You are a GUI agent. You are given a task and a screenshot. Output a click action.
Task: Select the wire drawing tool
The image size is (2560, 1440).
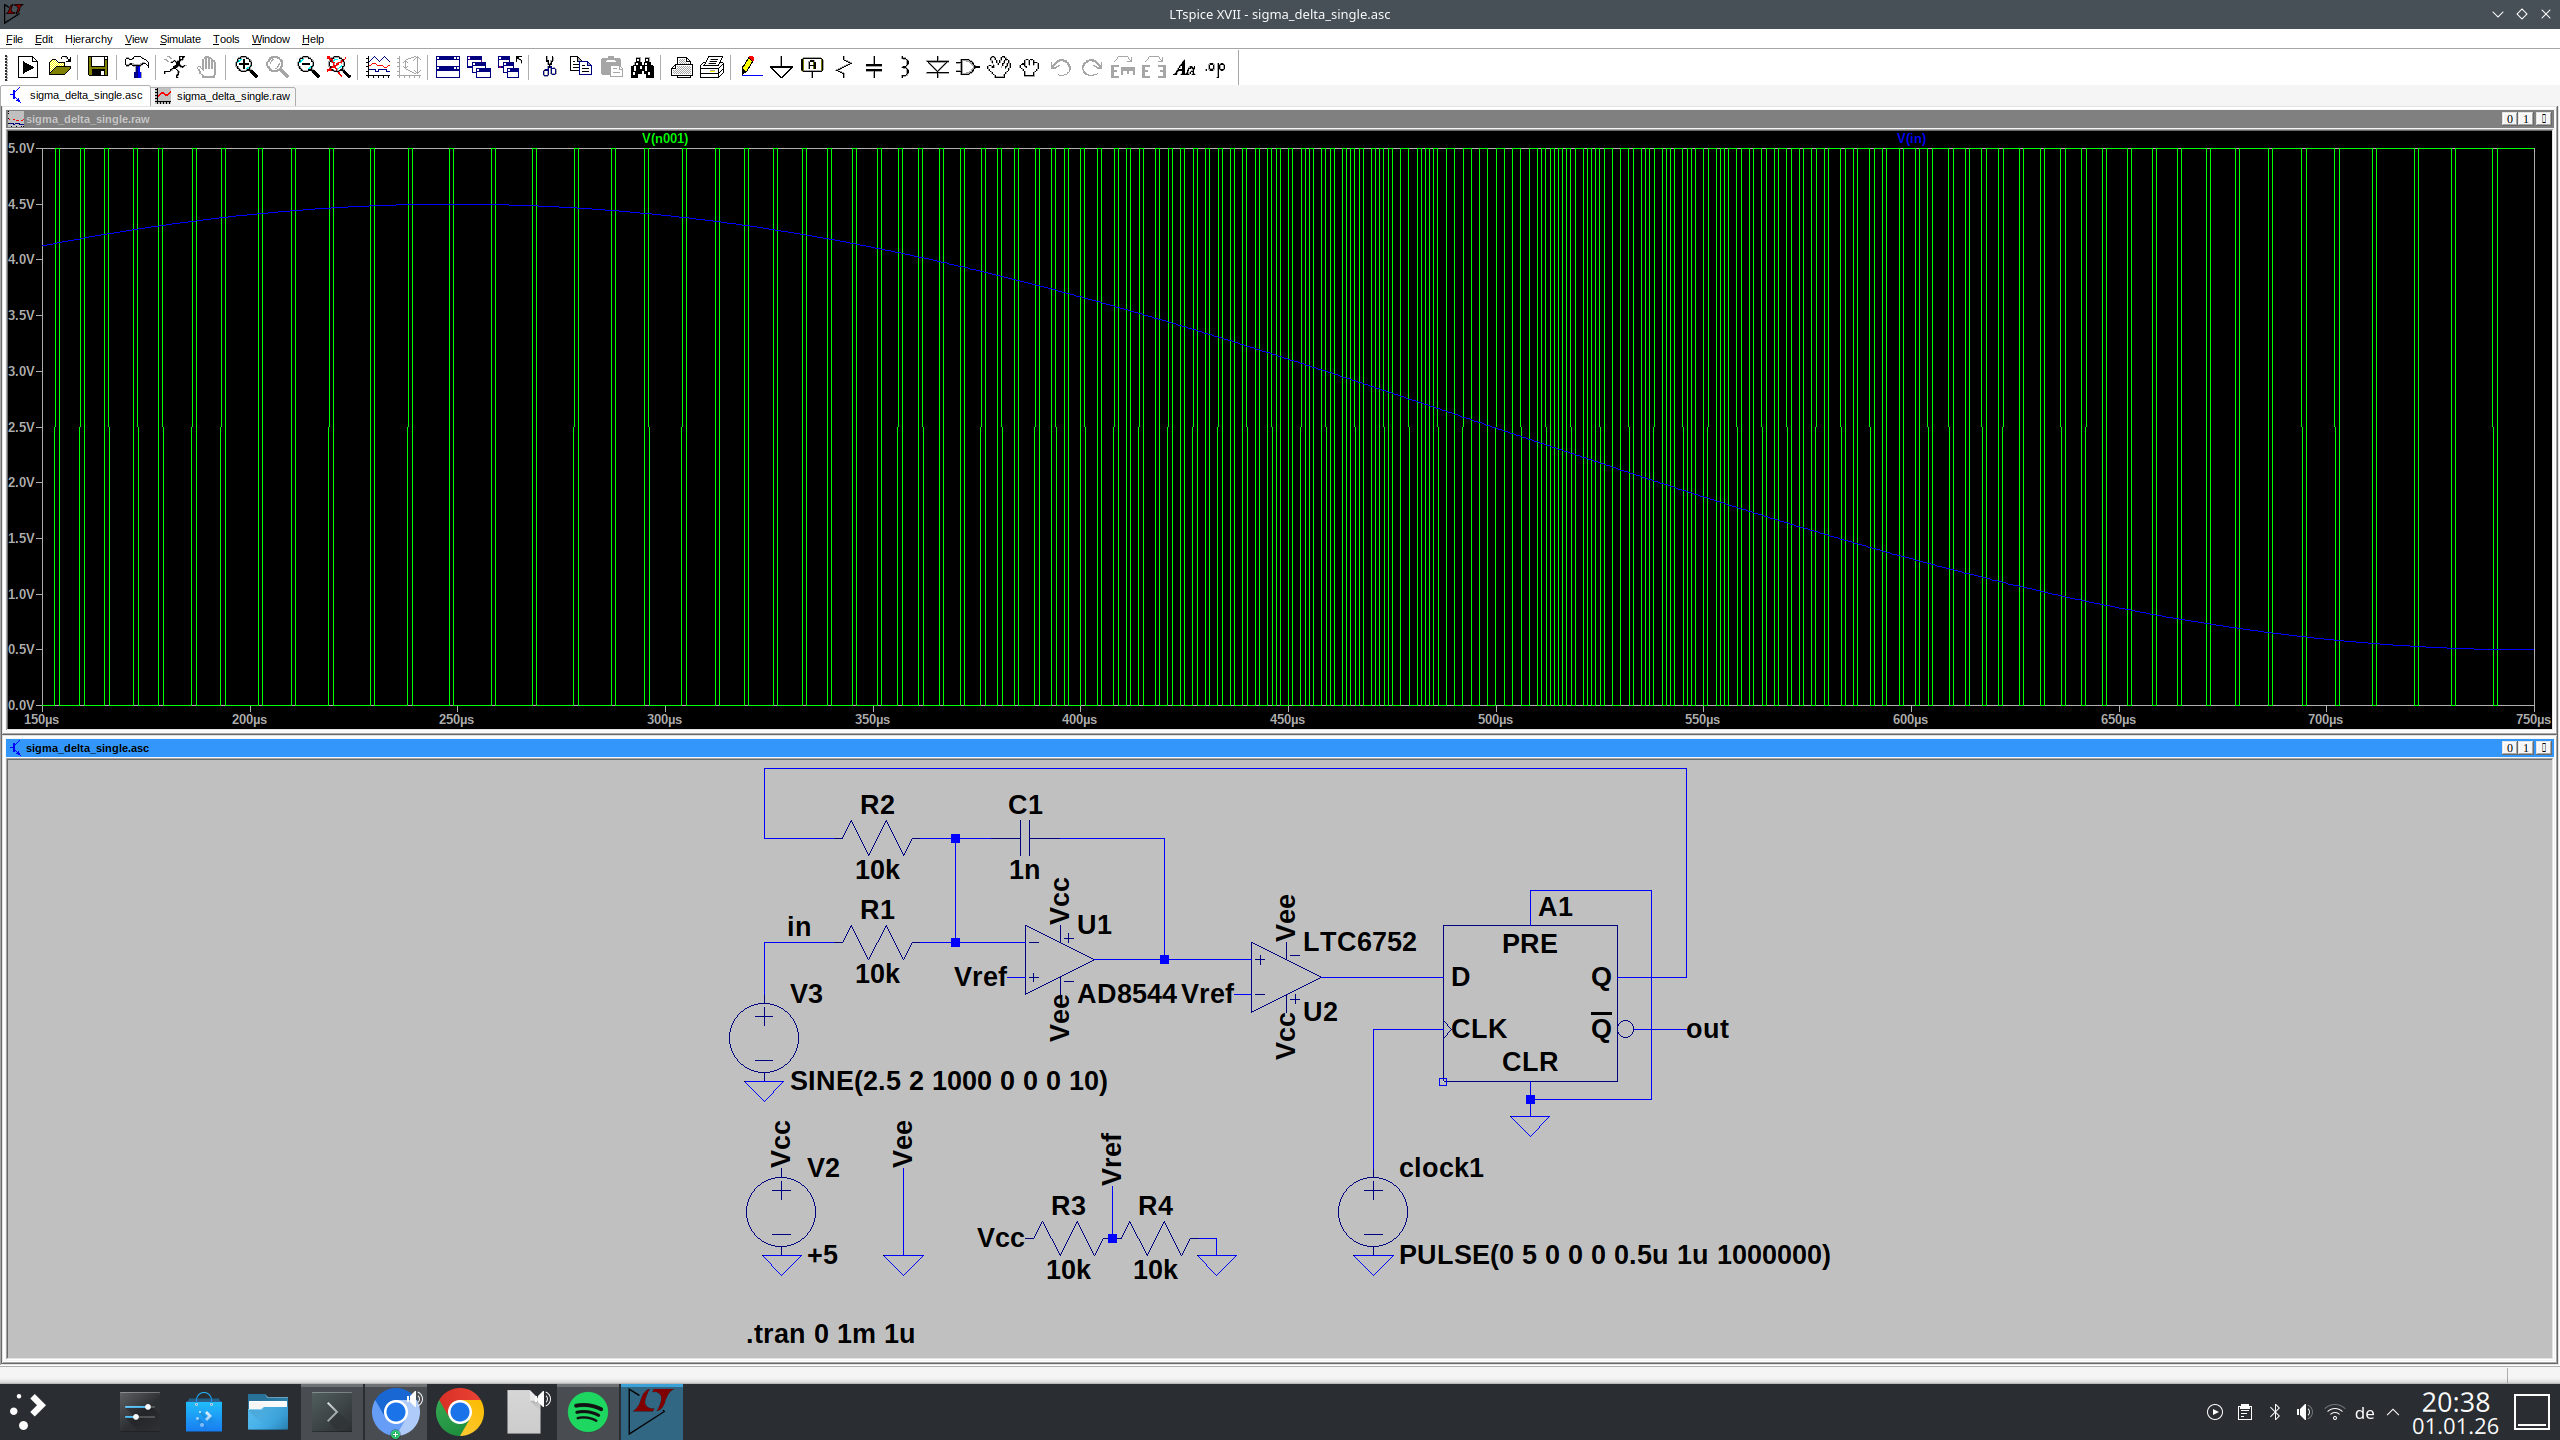(x=751, y=67)
